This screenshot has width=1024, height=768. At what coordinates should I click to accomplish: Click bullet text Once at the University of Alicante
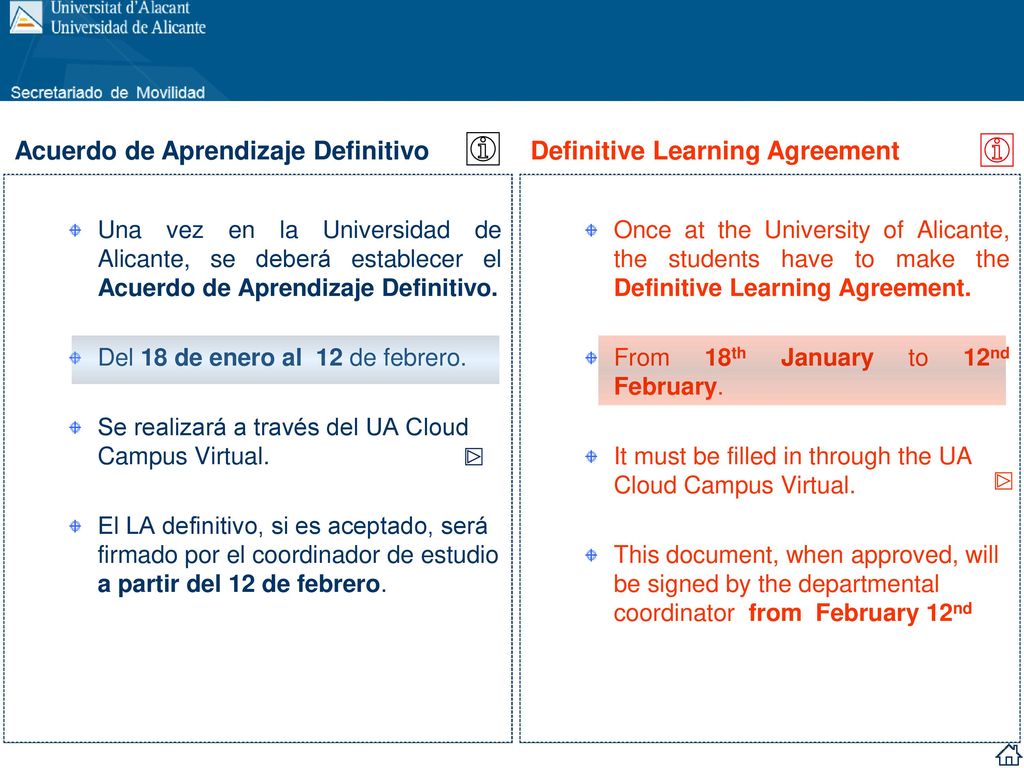(x=811, y=231)
